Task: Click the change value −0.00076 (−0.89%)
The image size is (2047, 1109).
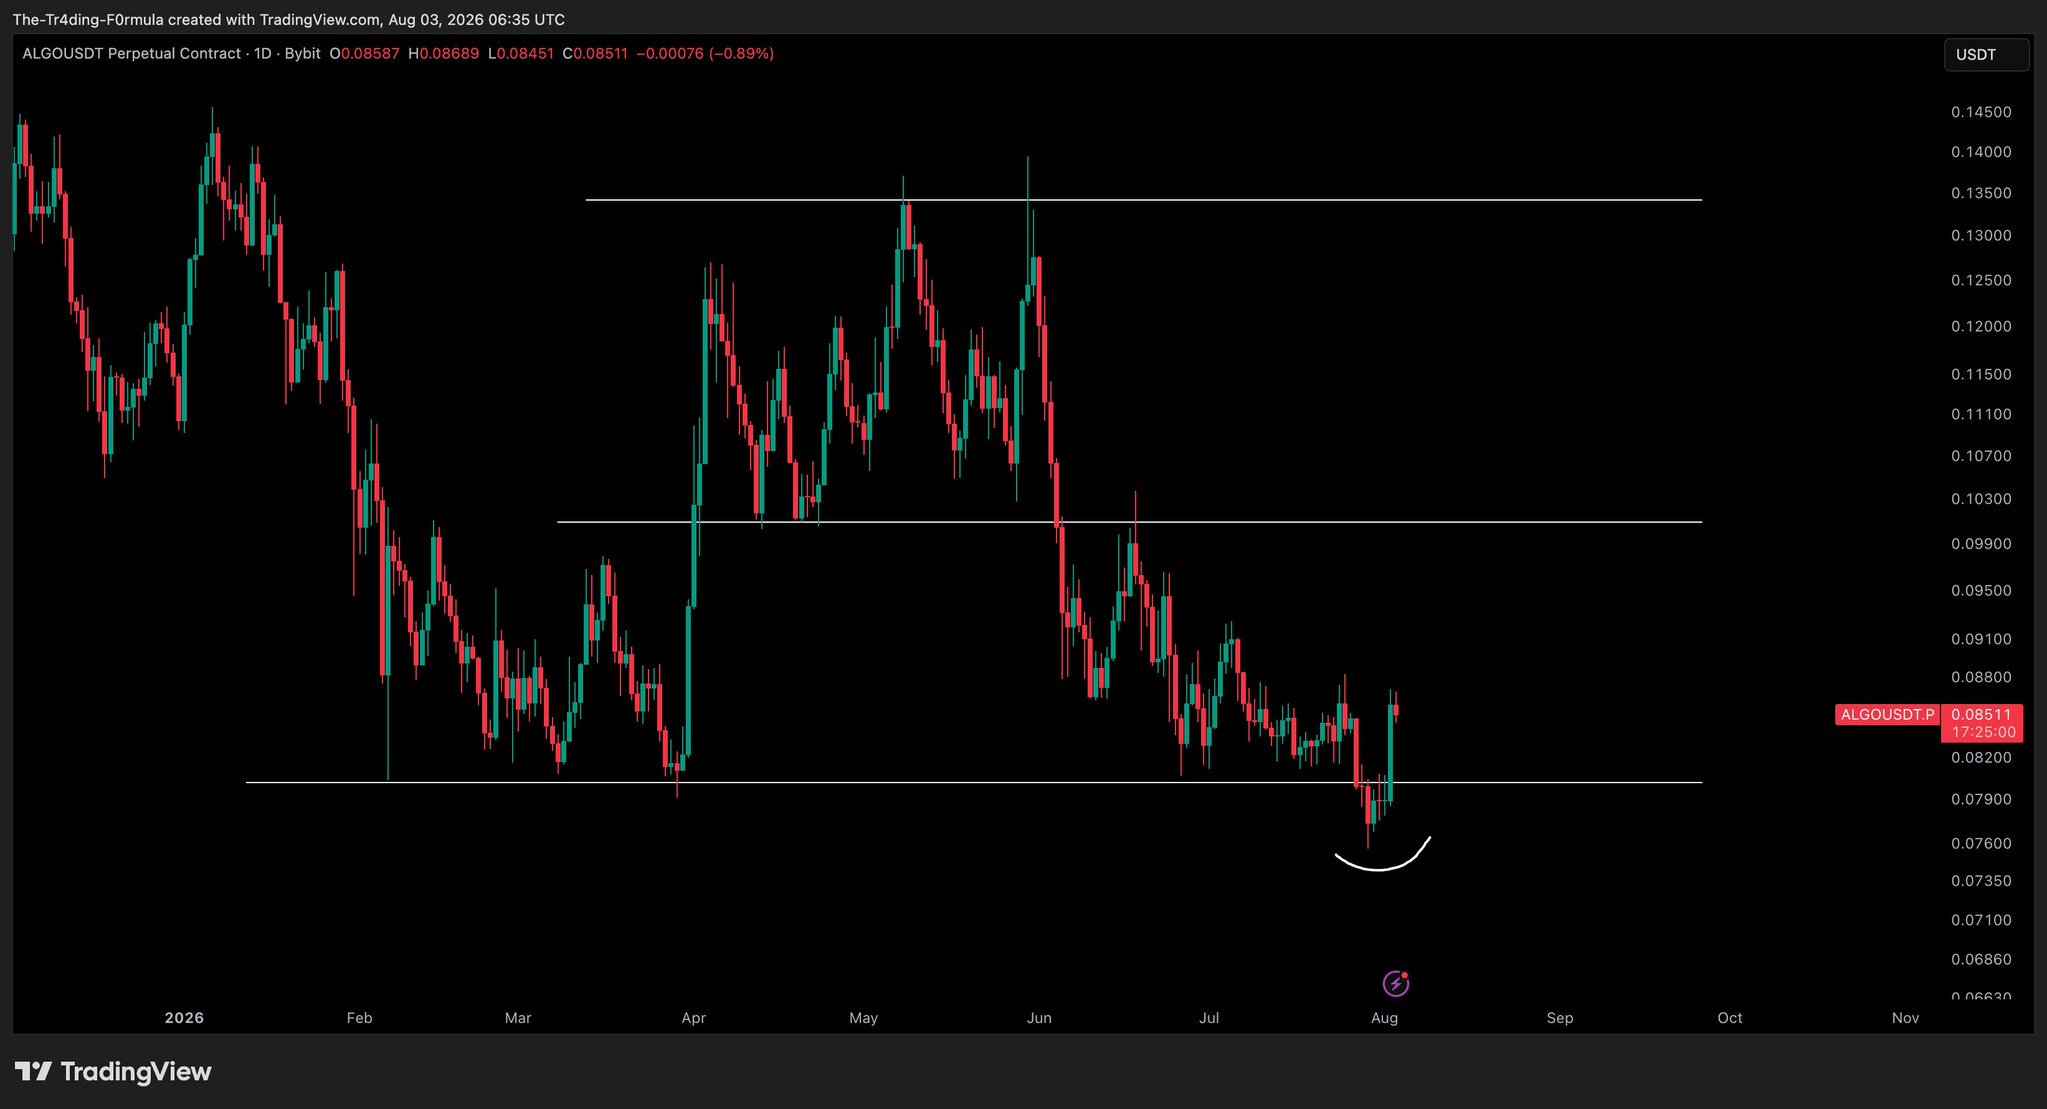Action: pos(706,54)
